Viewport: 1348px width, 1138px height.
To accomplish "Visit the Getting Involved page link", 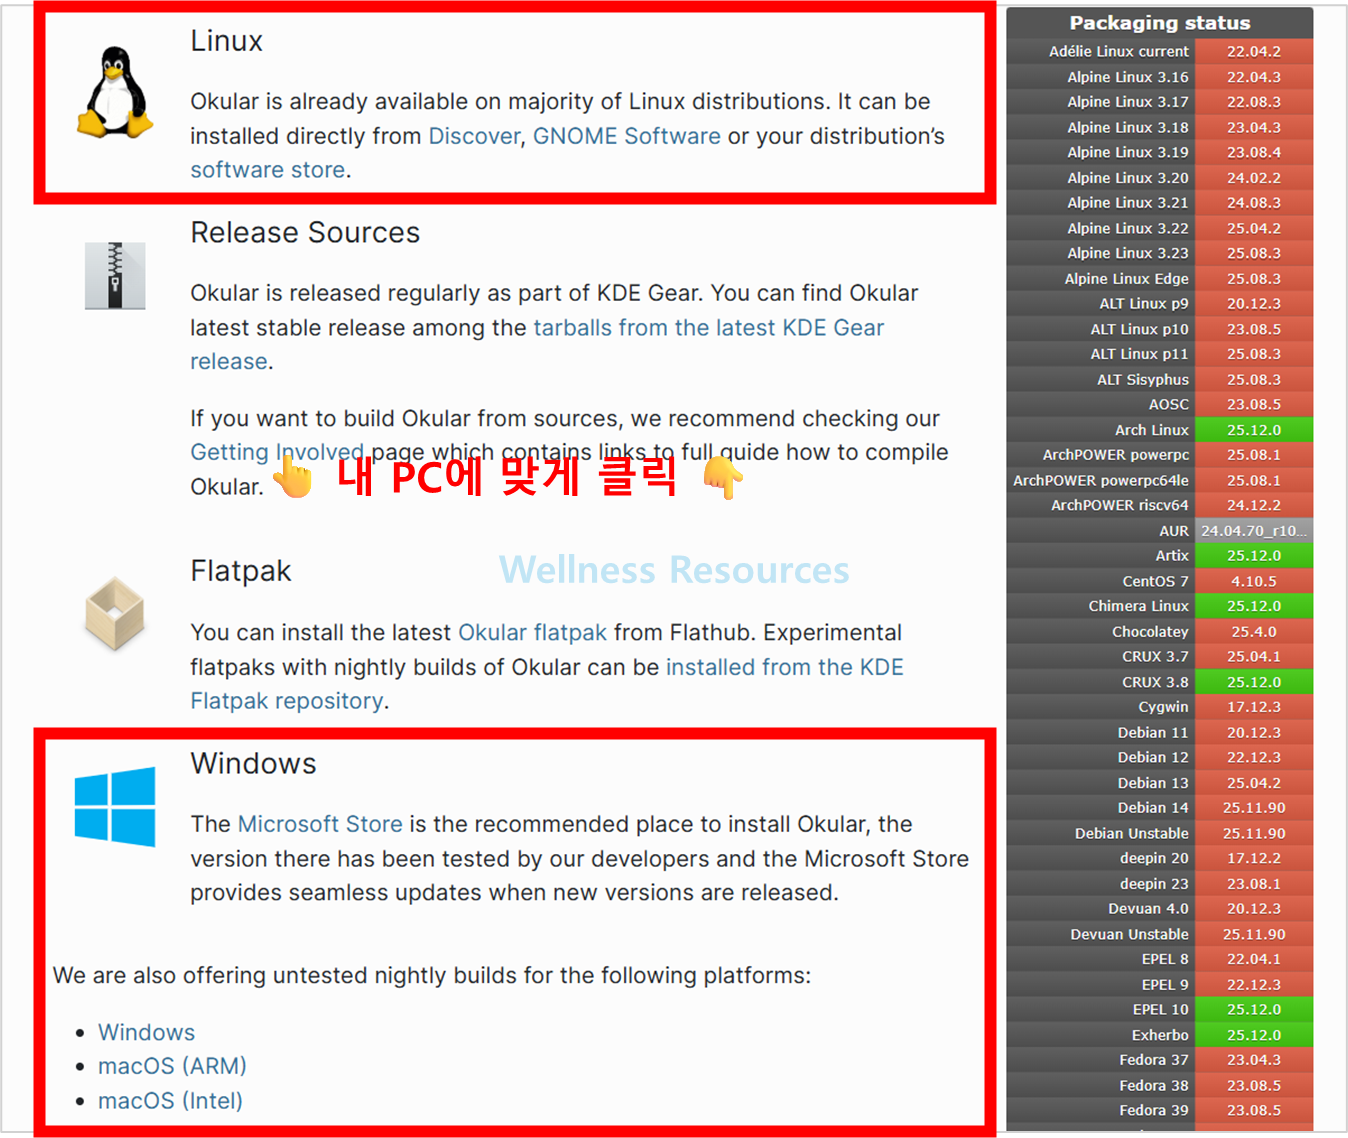I will point(277,452).
